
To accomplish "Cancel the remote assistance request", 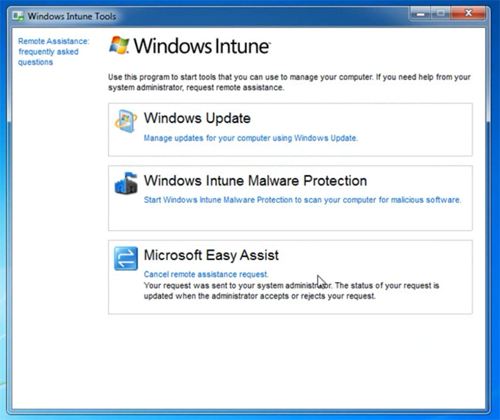I will [x=206, y=274].
